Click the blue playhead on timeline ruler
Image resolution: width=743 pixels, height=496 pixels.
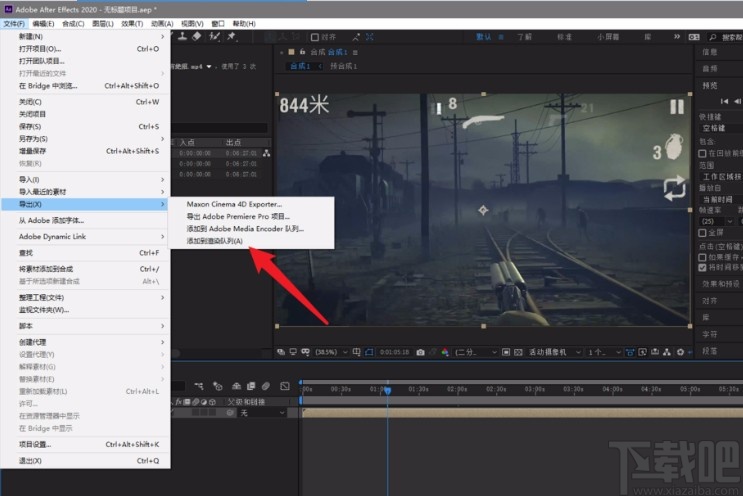(387, 389)
